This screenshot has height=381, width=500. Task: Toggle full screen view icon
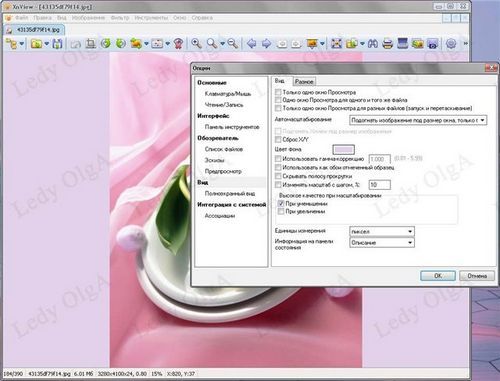[337, 43]
